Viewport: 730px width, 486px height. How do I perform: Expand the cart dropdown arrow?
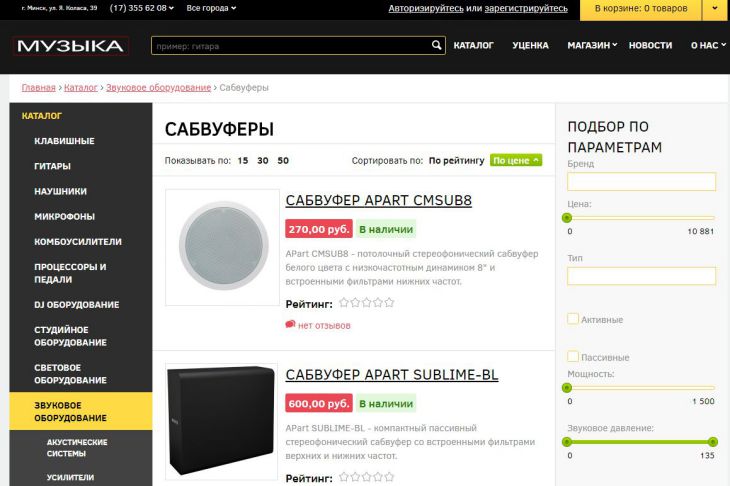[x=715, y=8]
